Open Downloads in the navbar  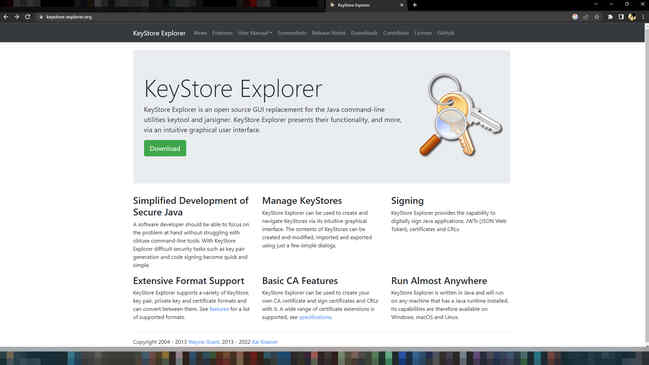[364, 33]
